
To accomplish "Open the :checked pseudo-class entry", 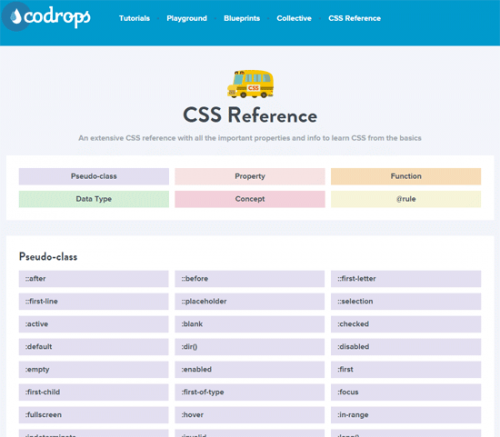I will pos(406,324).
